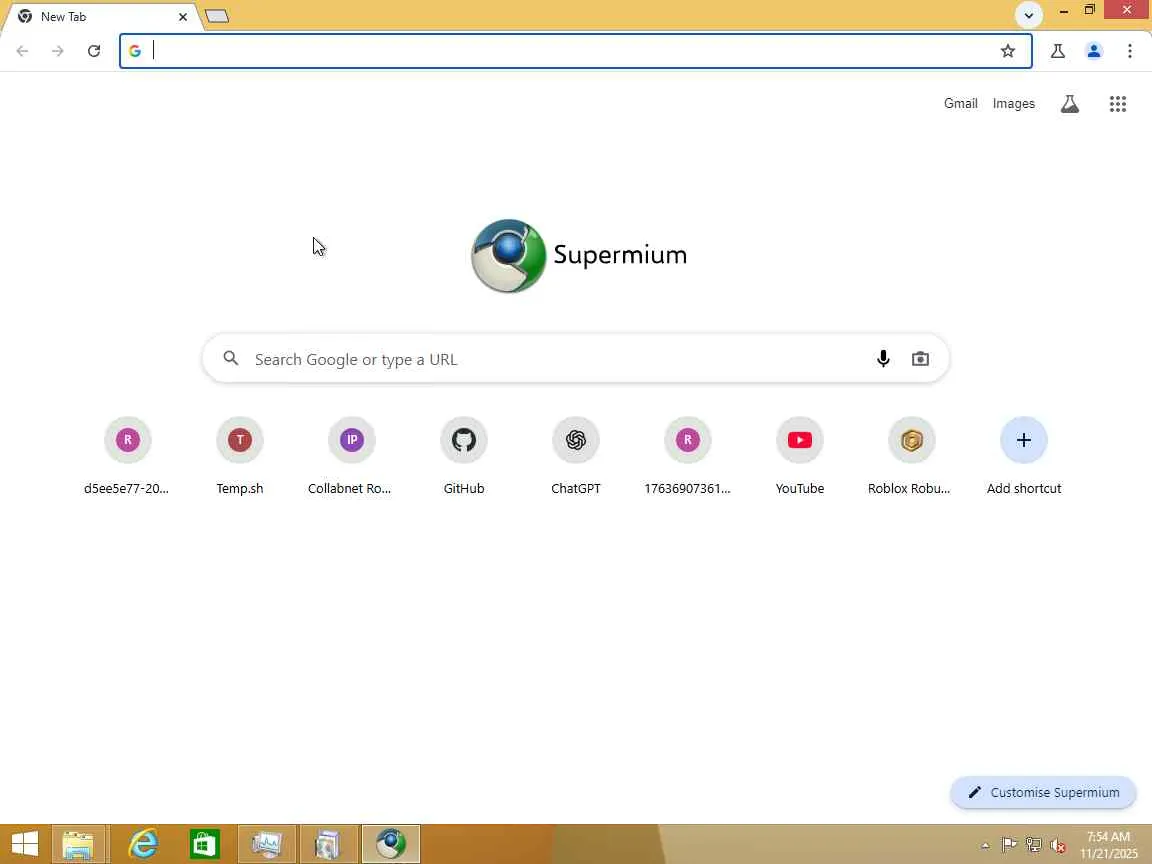Click the browser back arrow
The image size is (1152, 864).
22,51
